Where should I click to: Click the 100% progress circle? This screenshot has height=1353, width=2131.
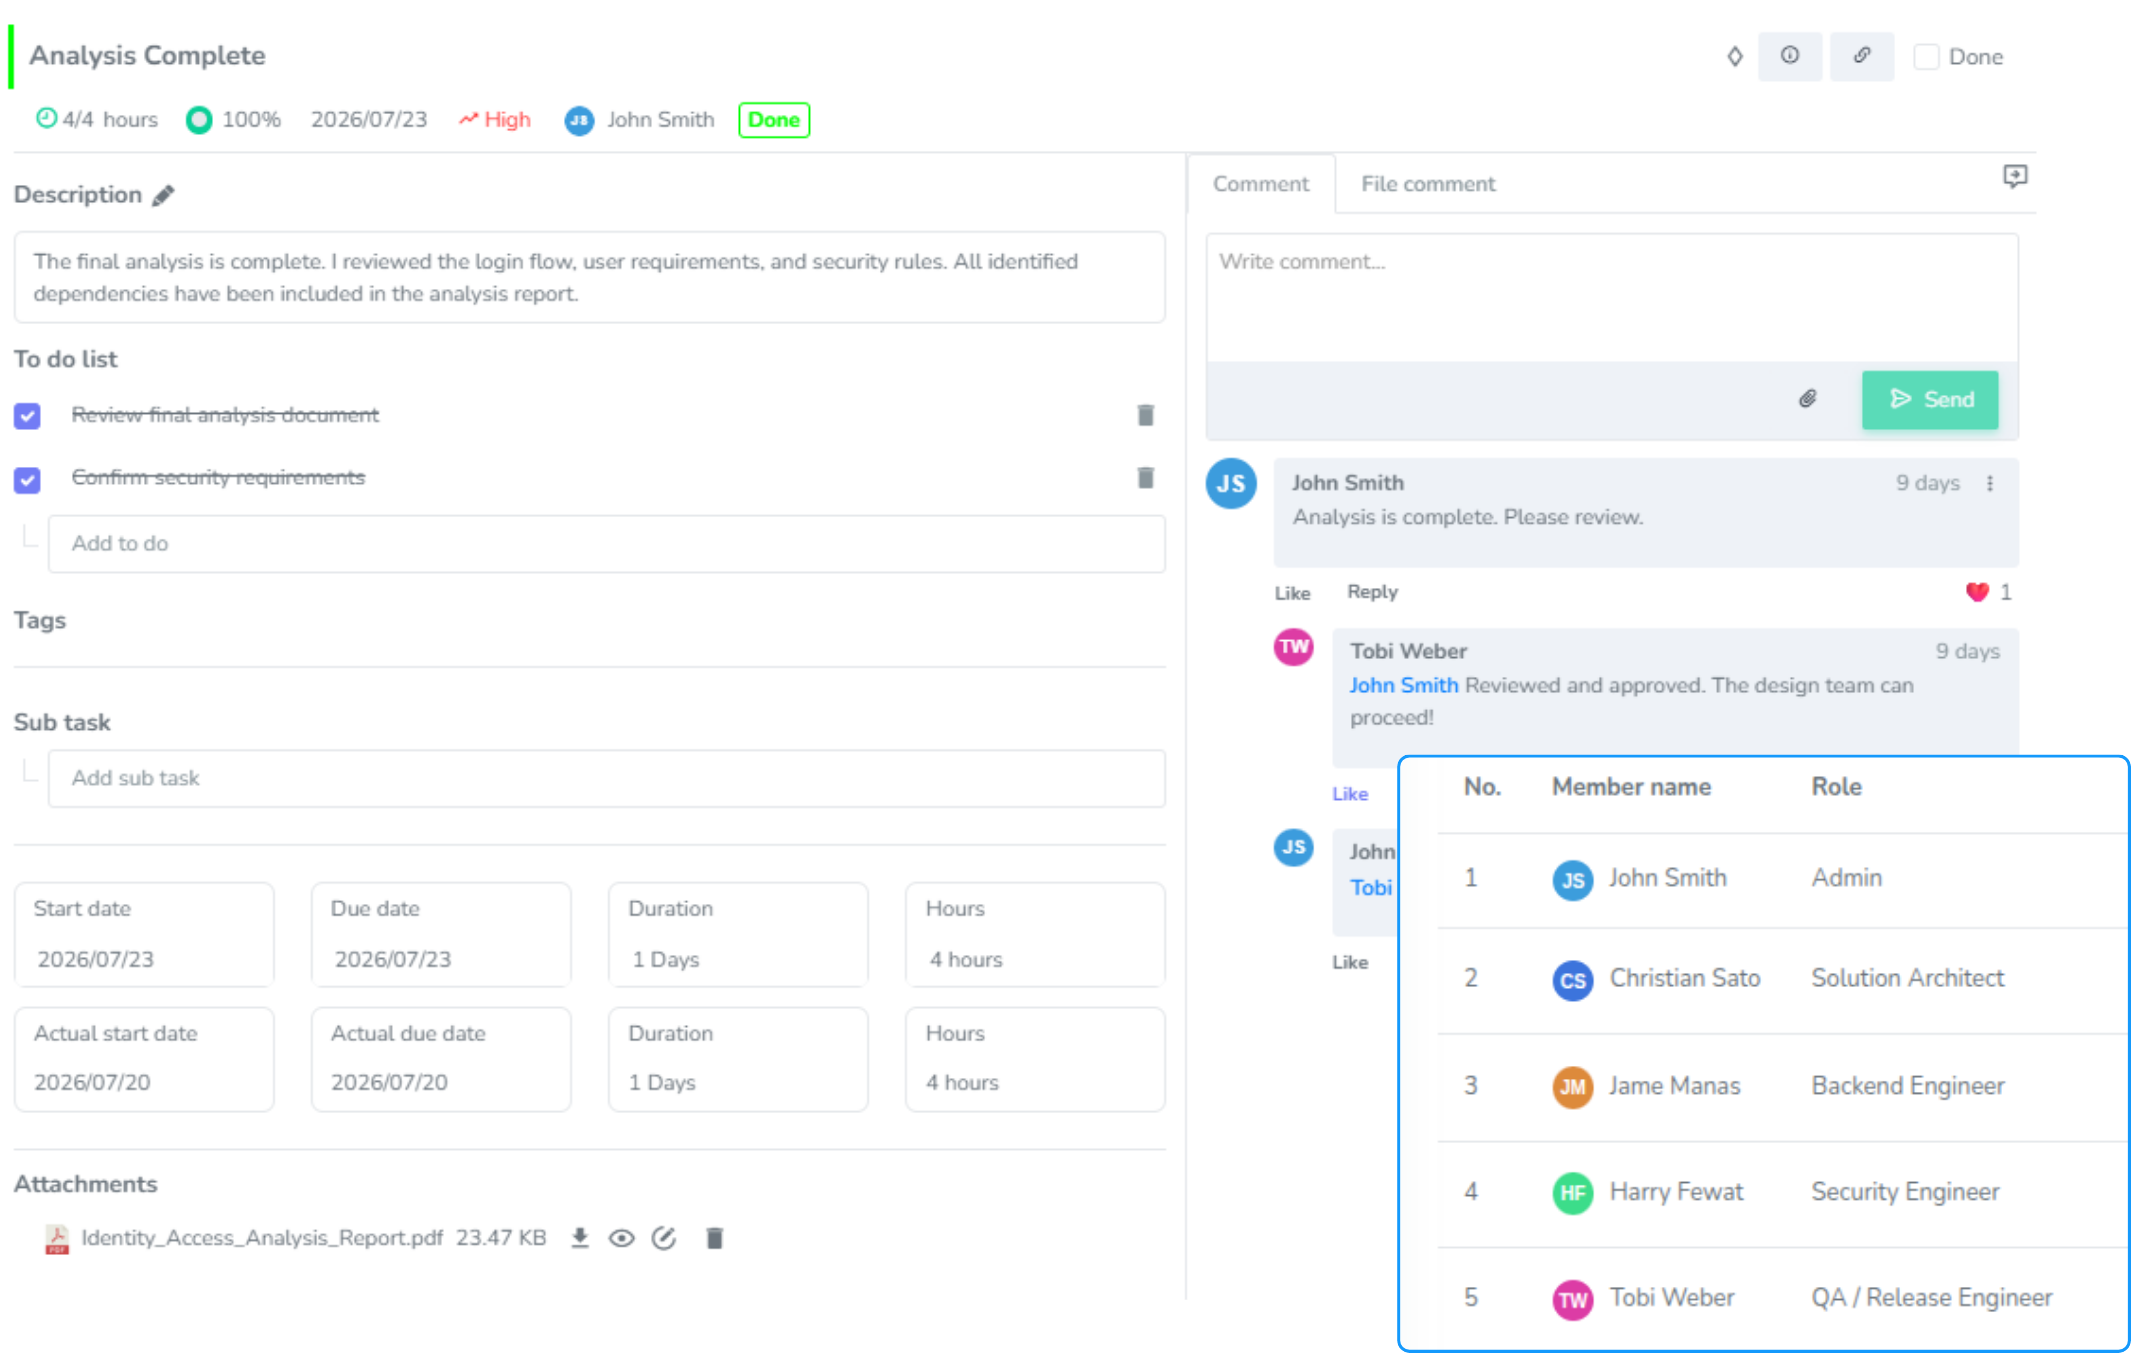(x=199, y=120)
